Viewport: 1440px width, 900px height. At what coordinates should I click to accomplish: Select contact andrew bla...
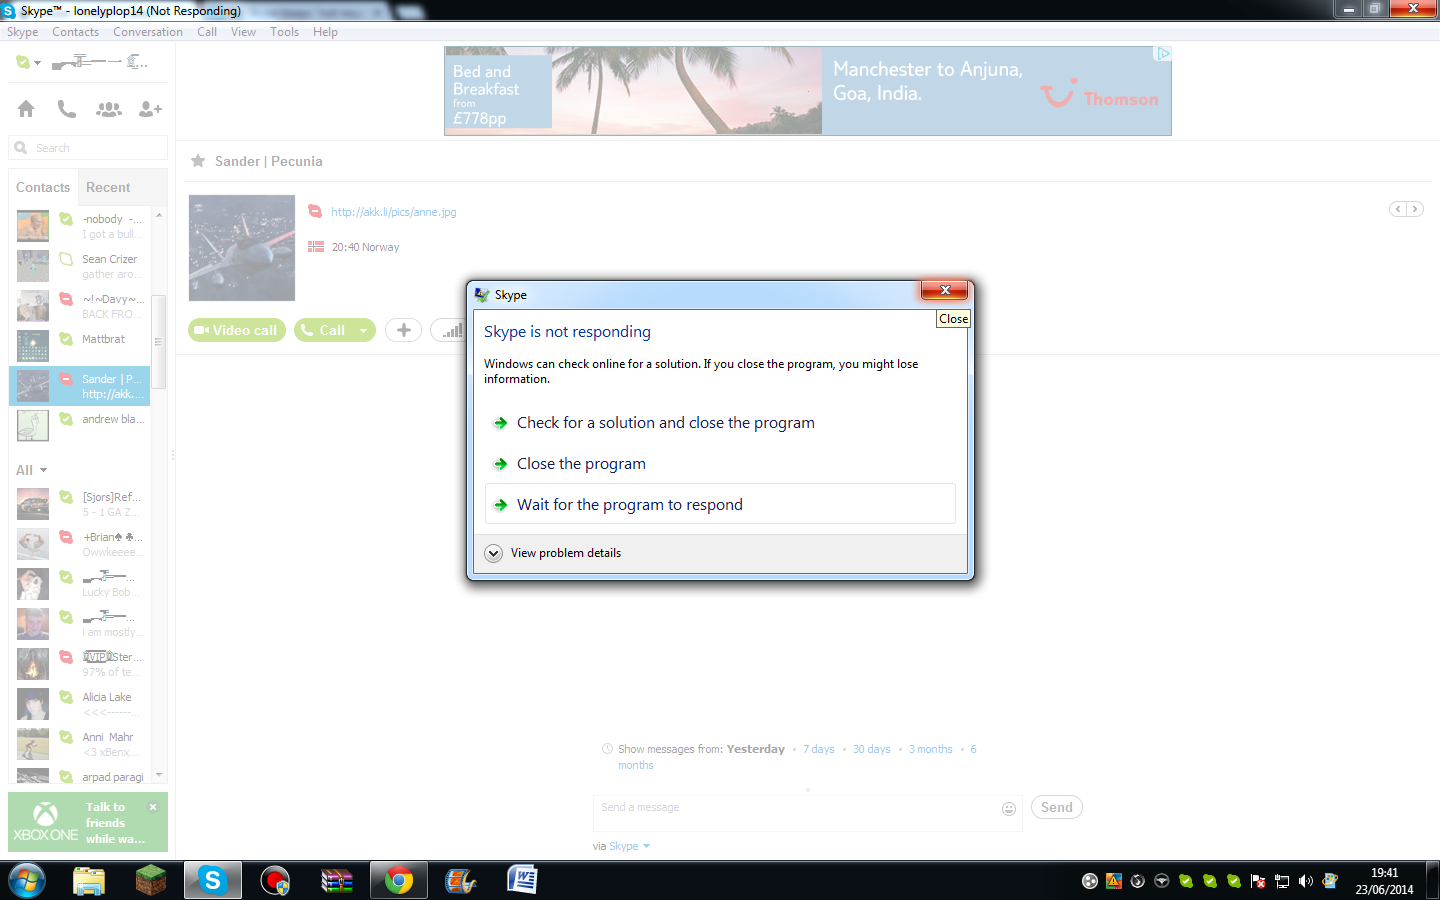pyautogui.click(x=80, y=426)
